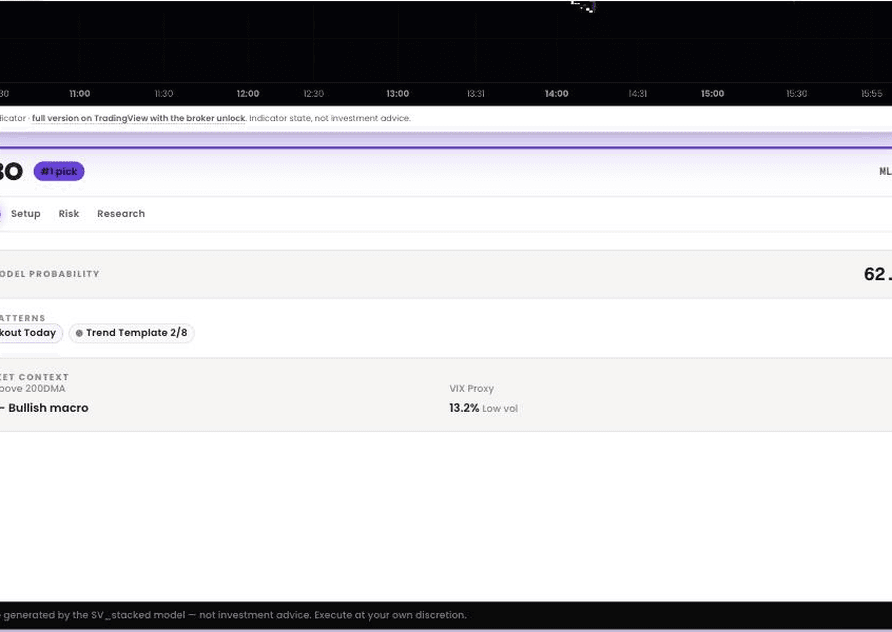Click the 14:00 time axis label

556,93
